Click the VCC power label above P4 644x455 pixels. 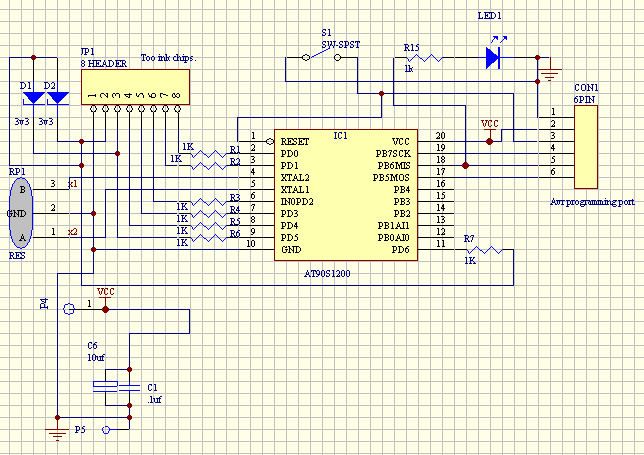(105, 292)
